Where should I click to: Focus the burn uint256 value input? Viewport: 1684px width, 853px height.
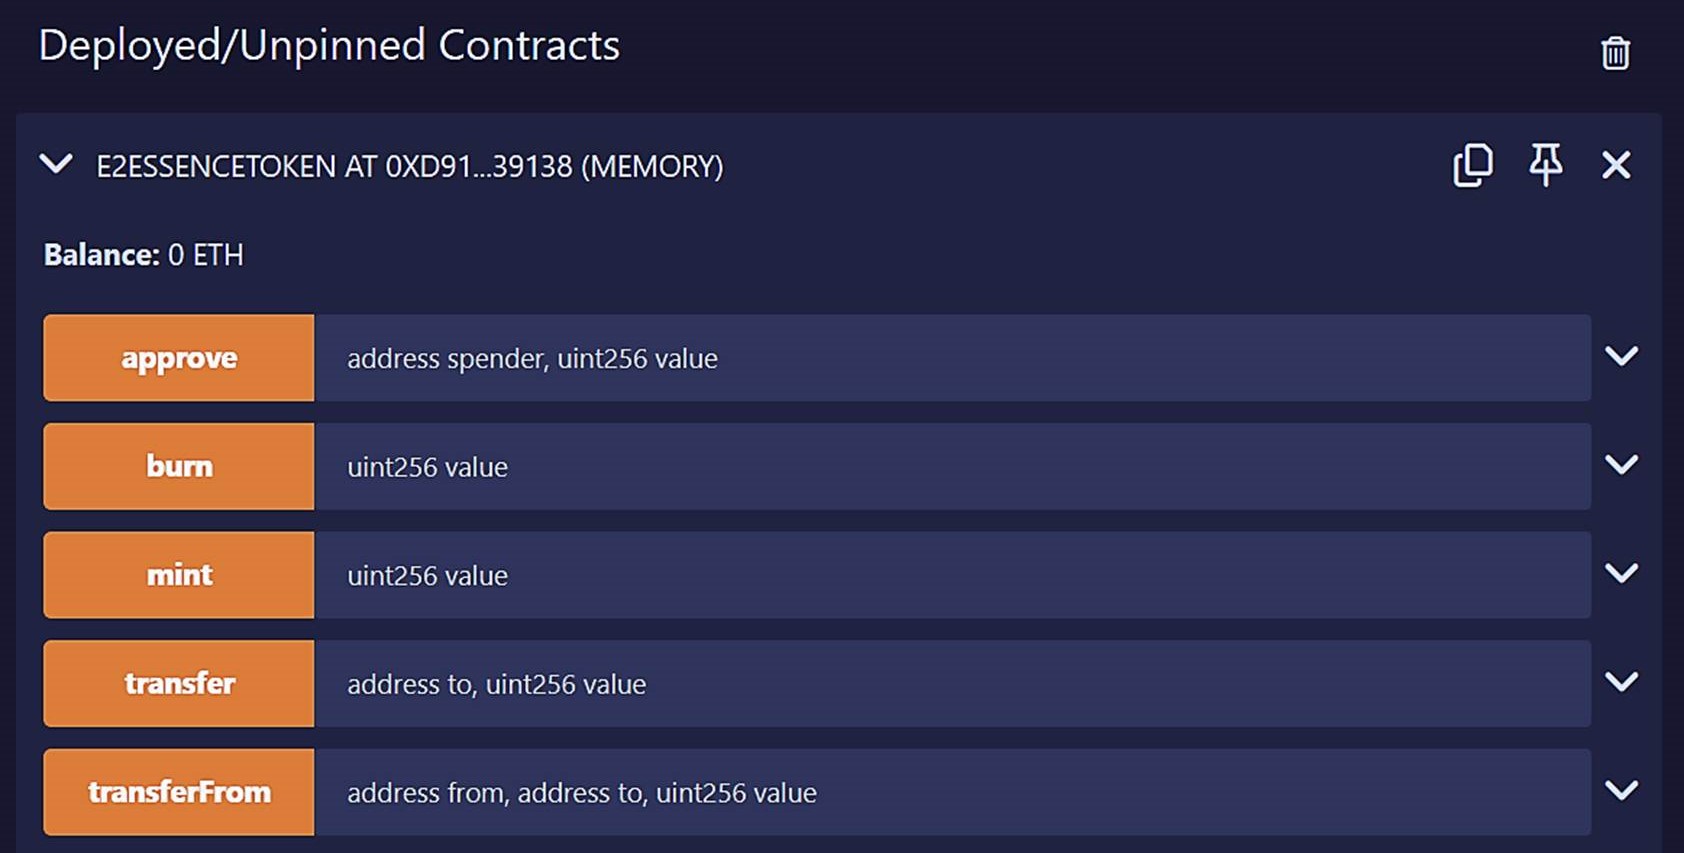point(950,466)
